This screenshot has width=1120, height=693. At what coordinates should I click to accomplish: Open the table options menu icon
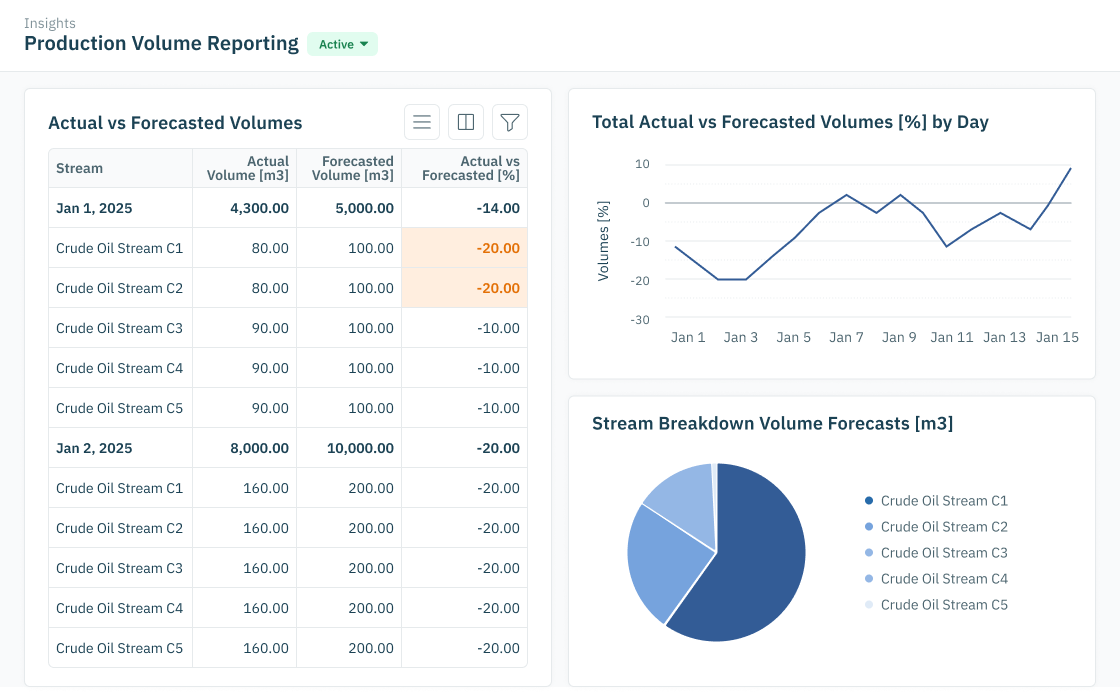pyautogui.click(x=422, y=121)
